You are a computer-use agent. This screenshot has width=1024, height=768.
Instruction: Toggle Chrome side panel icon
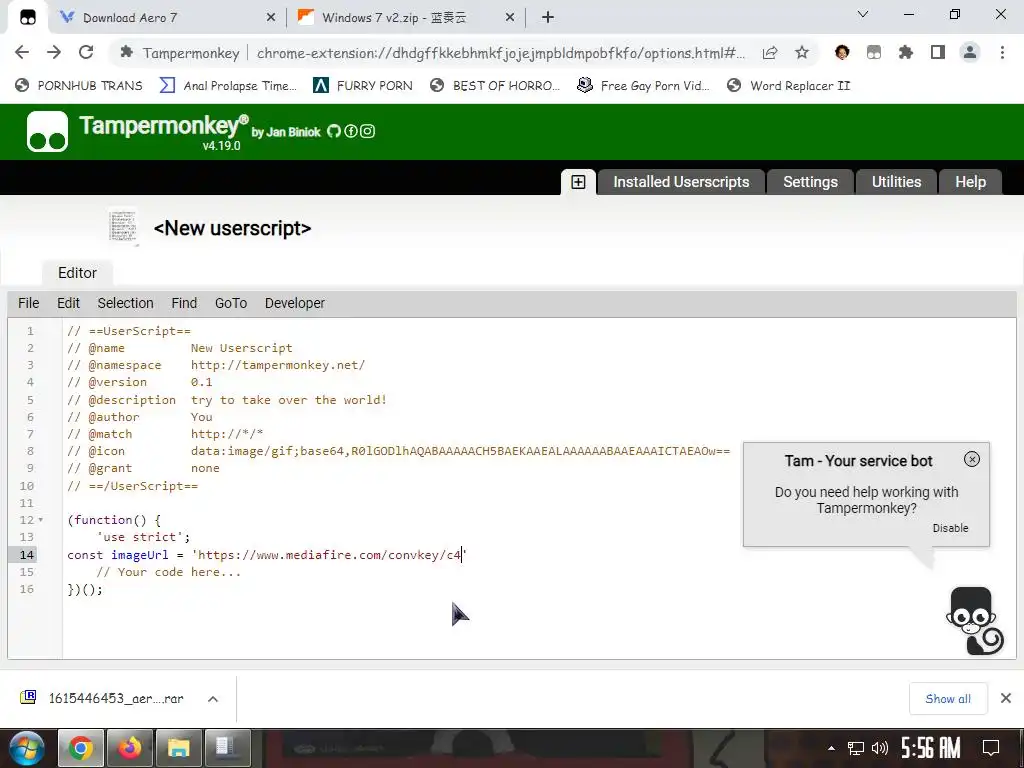click(938, 53)
